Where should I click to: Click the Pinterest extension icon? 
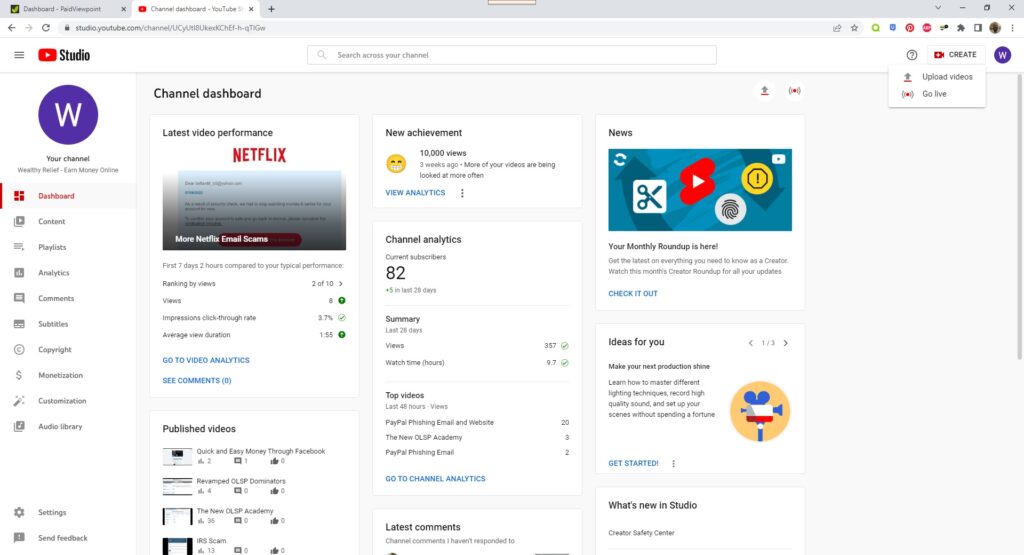pyautogui.click(x=910, y=28)
